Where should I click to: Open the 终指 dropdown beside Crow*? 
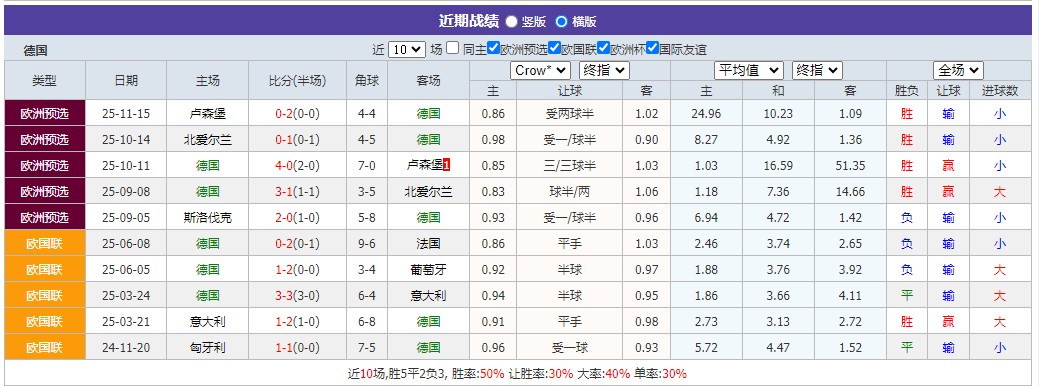[604, 70]
